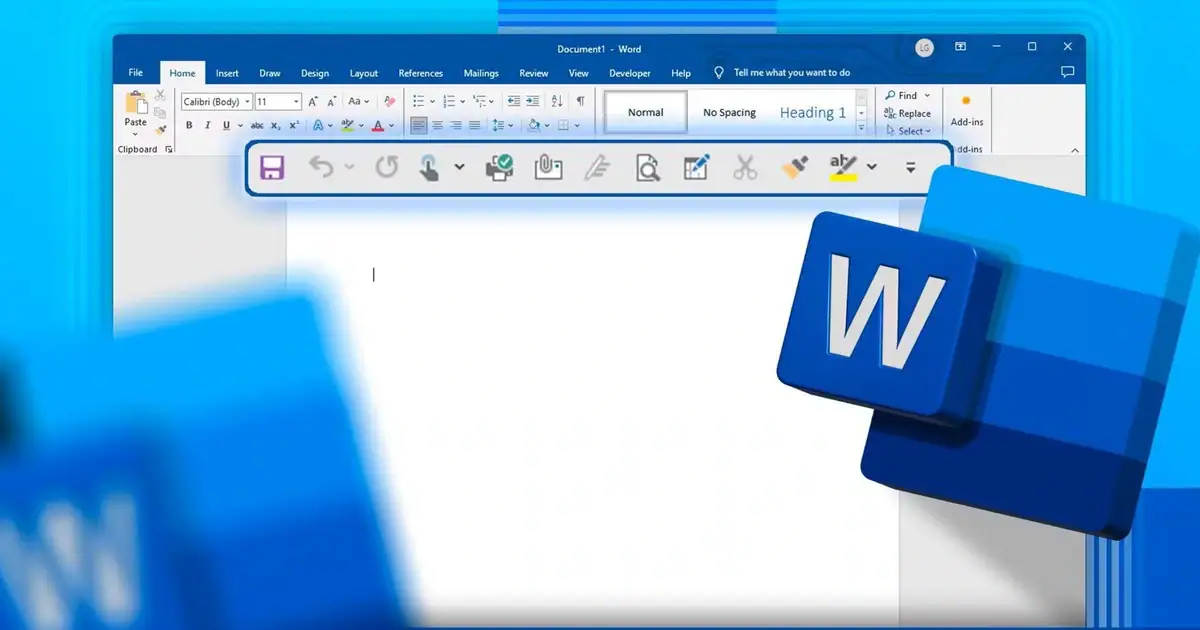
Task: Toggle Bold formatting
Action: 188,124
